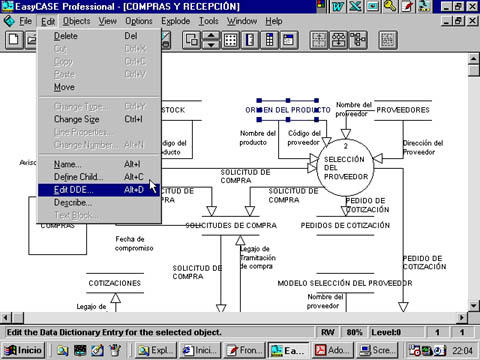Image resolution: width=480 pixels, height=360 pixels.
Task: Open the Explode menu
Action: pos(176,21)
